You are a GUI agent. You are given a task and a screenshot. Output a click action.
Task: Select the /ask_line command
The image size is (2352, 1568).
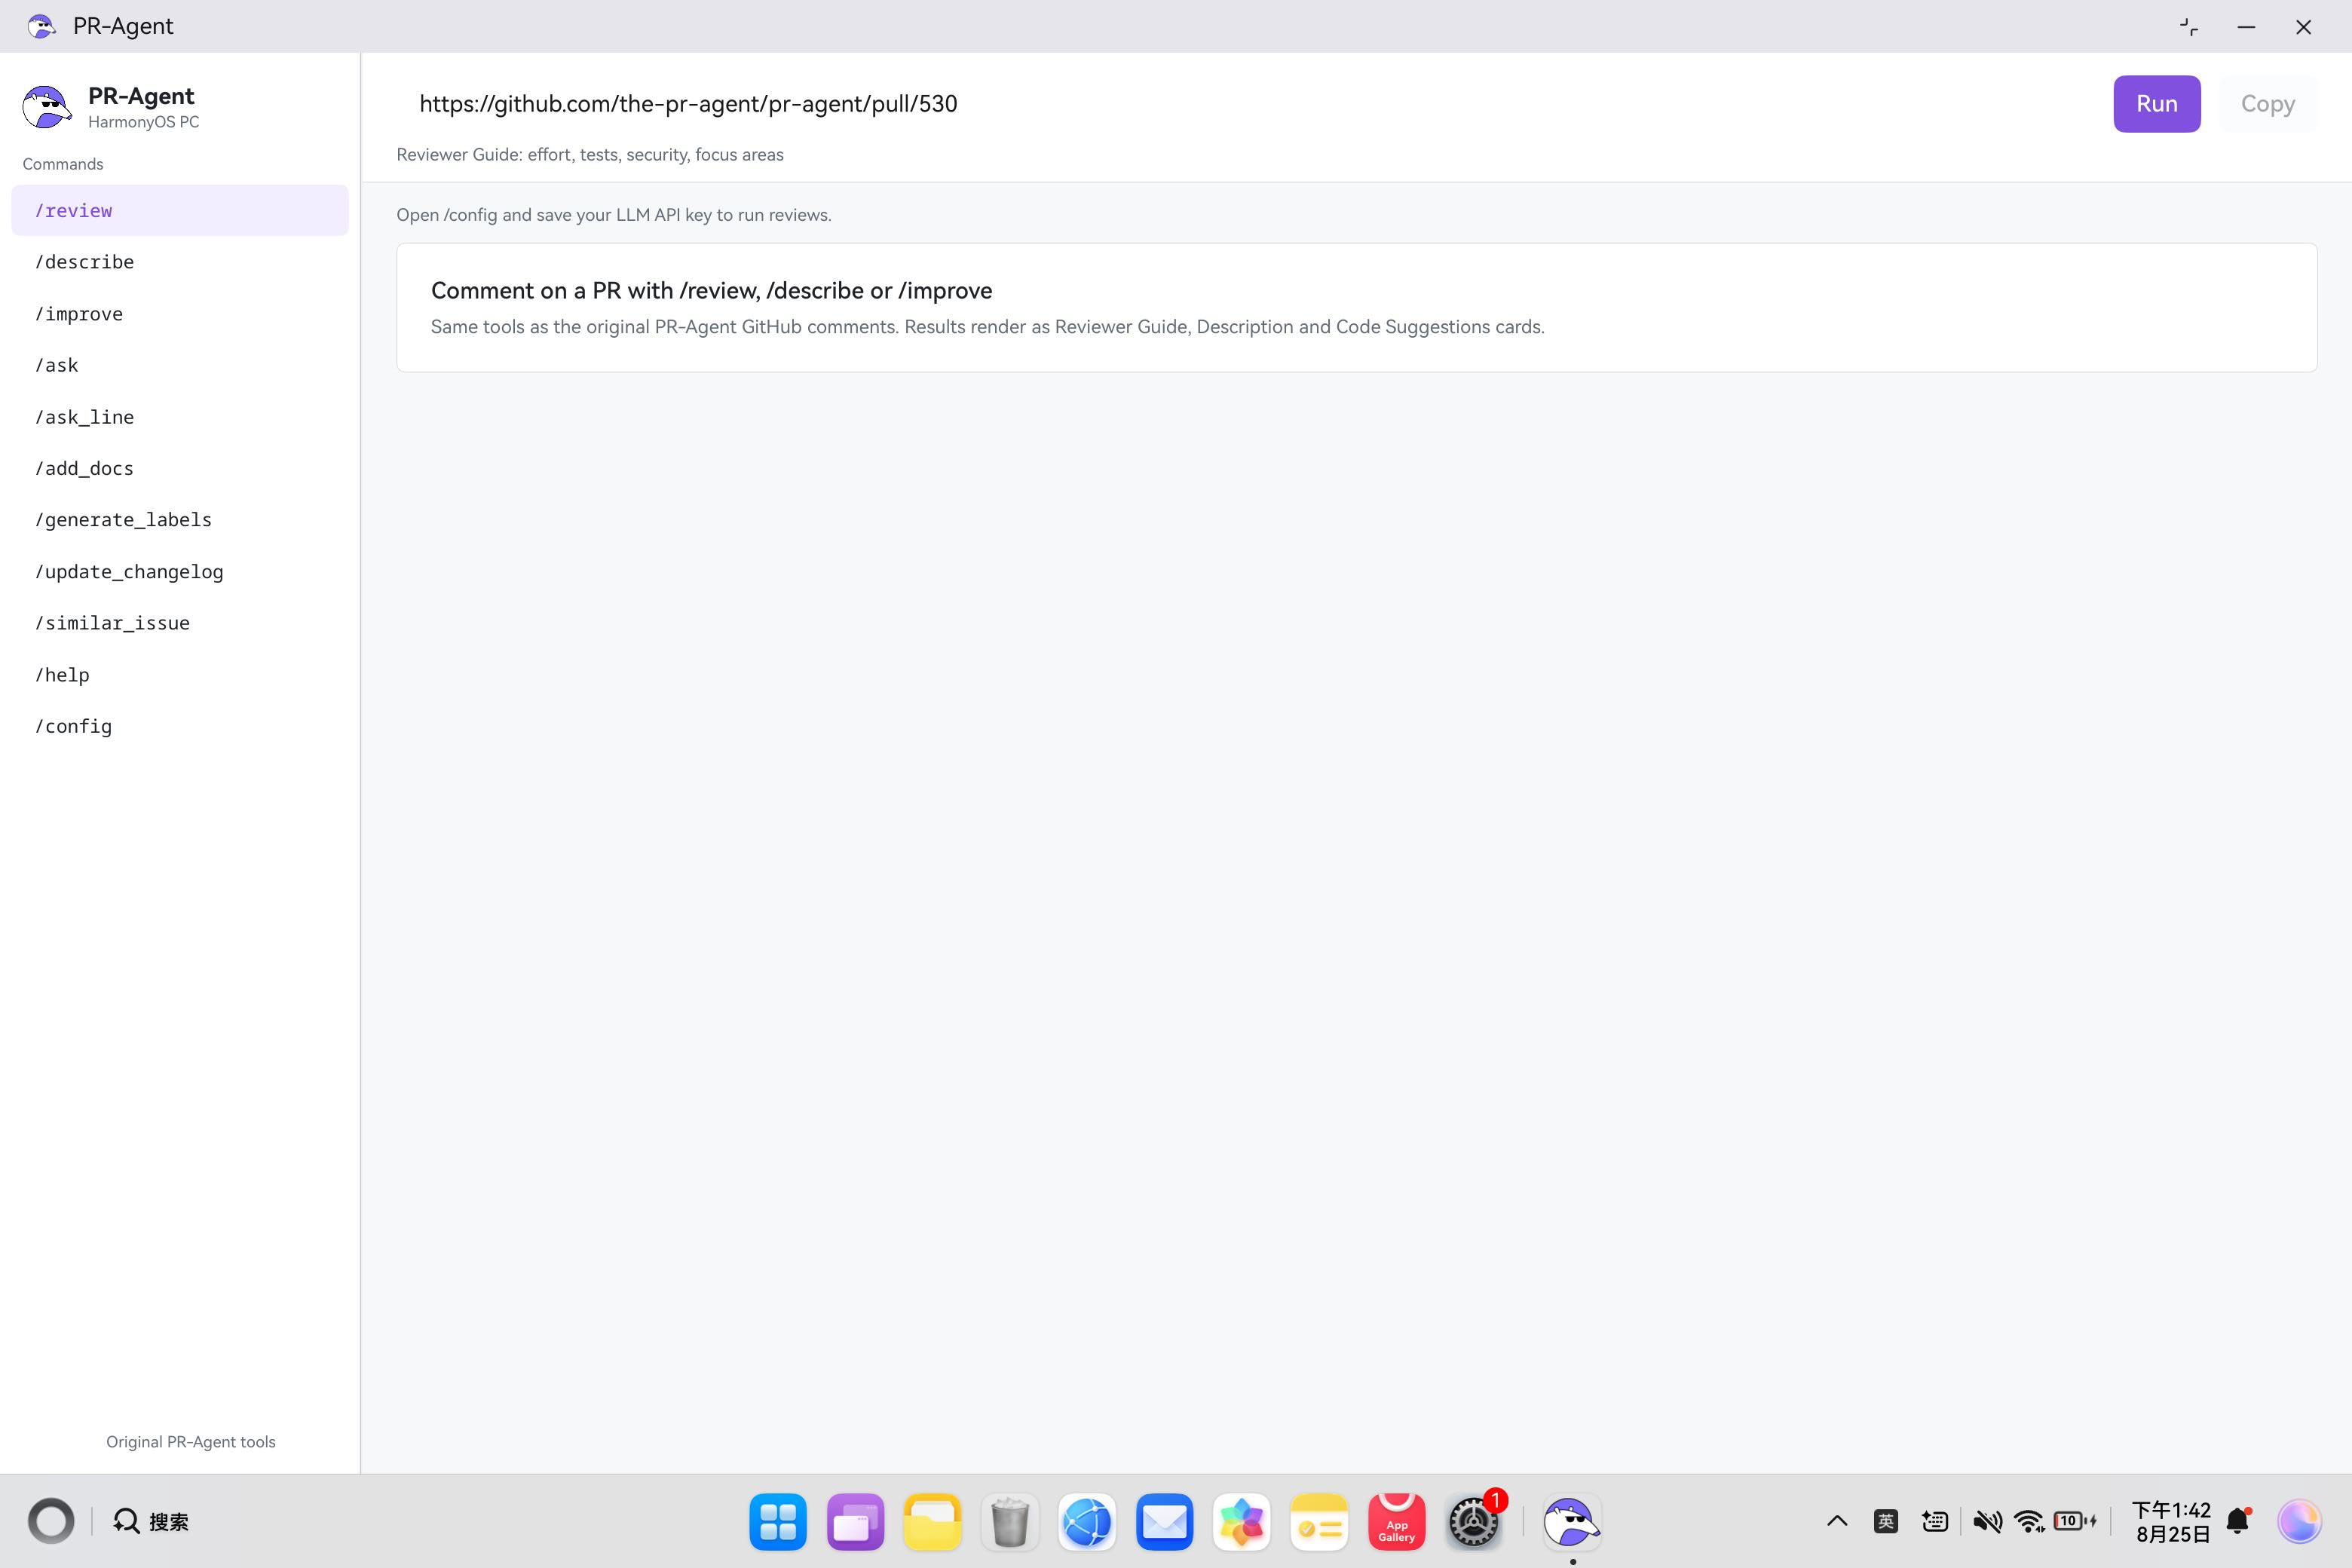tap(180, 417)
